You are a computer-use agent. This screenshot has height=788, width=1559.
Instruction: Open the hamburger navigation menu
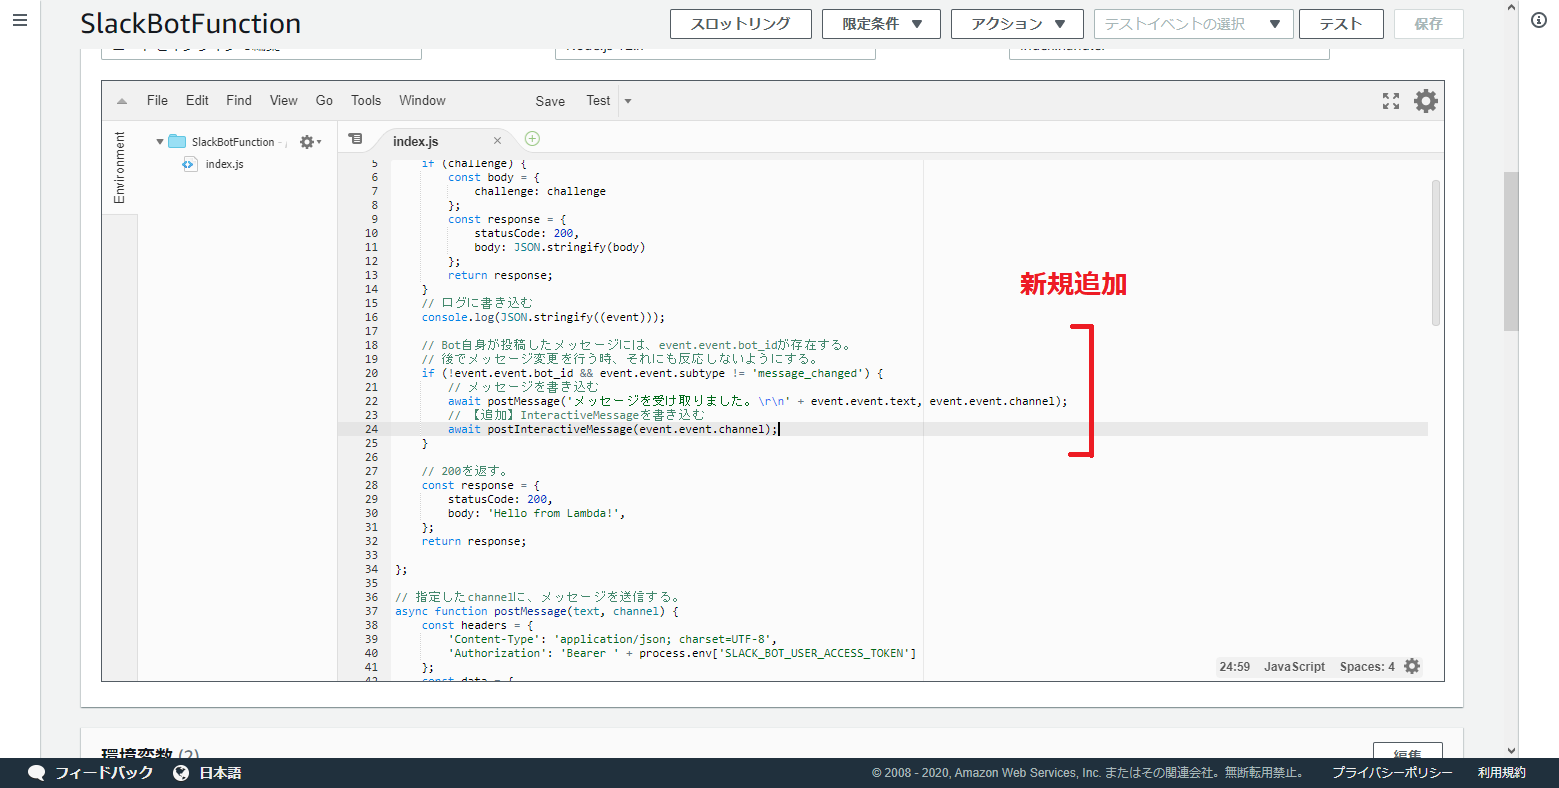(20, 20)
